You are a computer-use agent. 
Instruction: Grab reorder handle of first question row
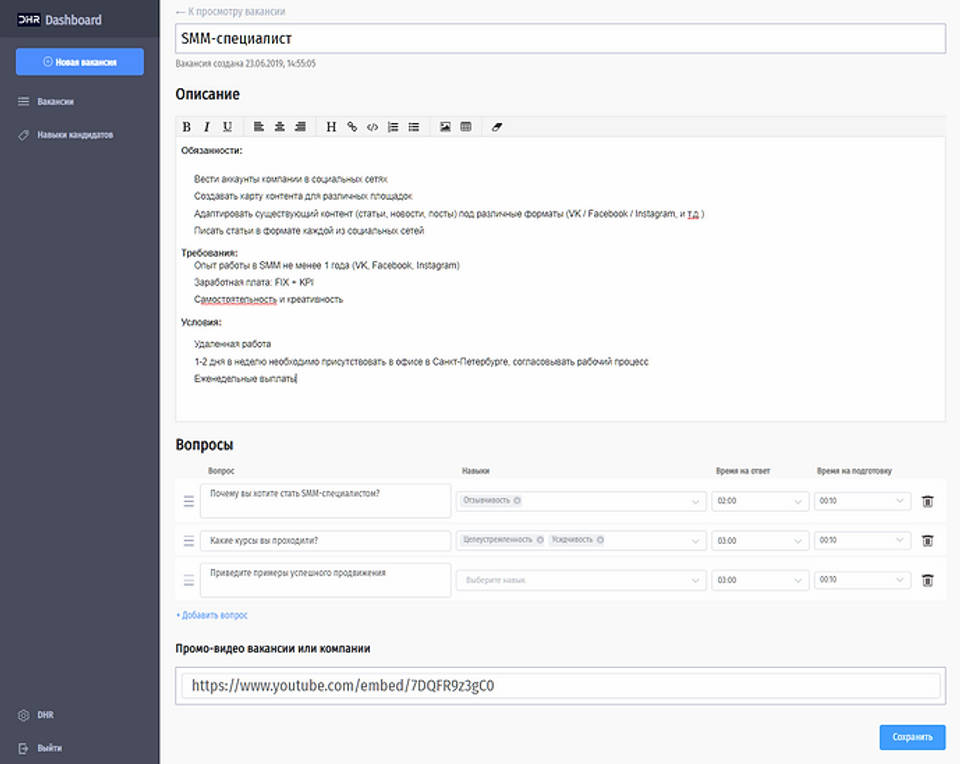[x=189, y=501]
